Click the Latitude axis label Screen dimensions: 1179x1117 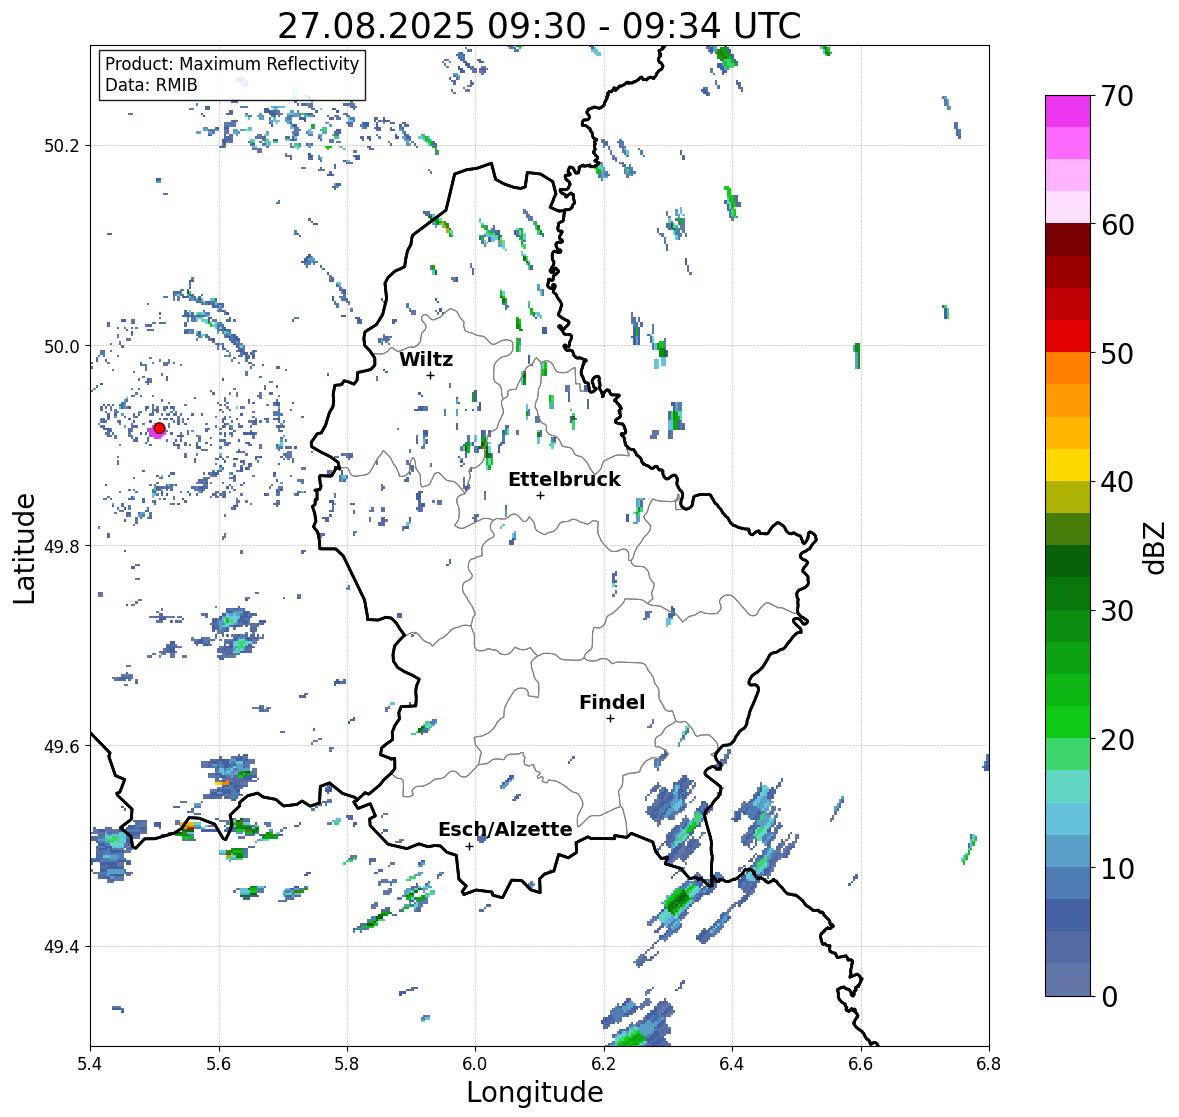[x=24, y=548]
